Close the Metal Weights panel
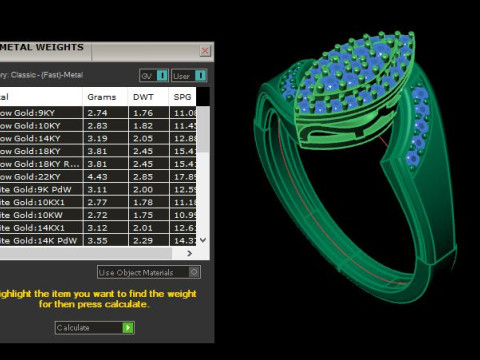This screenshot has width=480, height=360. pyautogui.click(x=205, y=51)
